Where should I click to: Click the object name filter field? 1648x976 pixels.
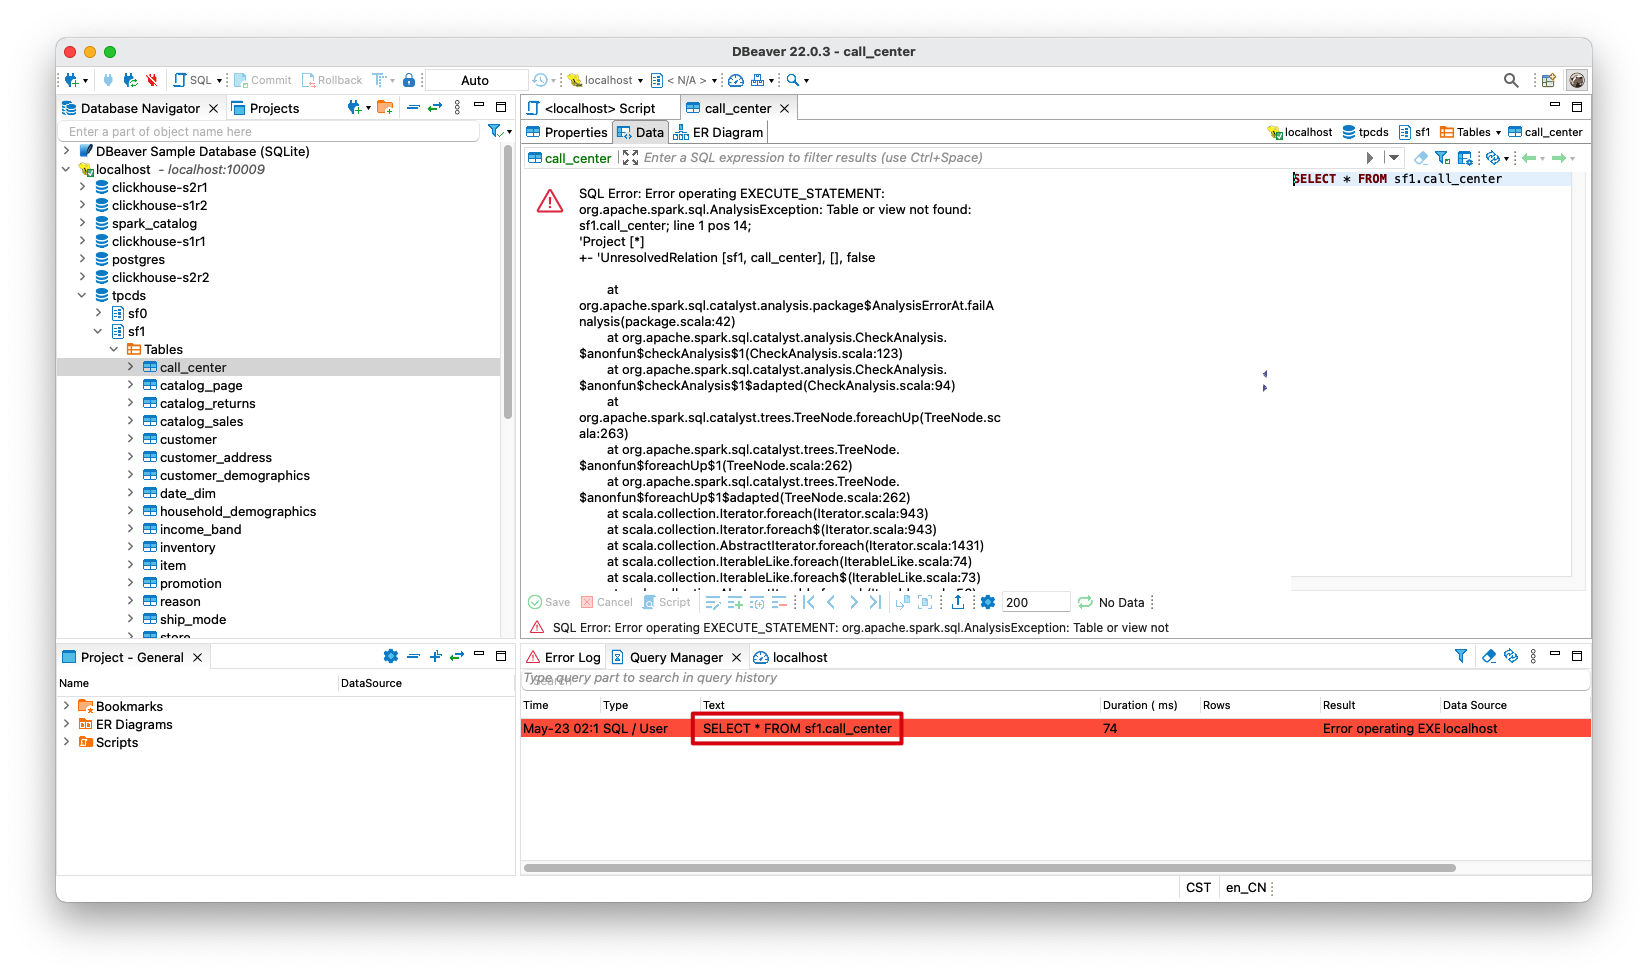point(270,132)
